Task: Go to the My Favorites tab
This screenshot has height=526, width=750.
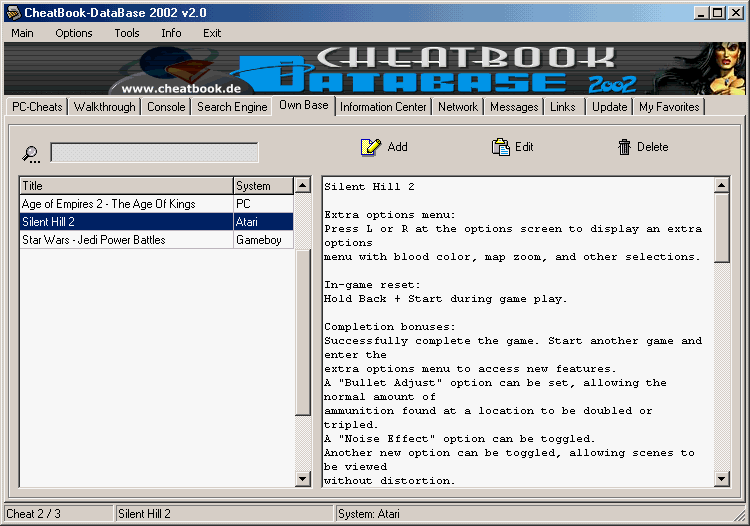Action: click(x=669, y=107)
